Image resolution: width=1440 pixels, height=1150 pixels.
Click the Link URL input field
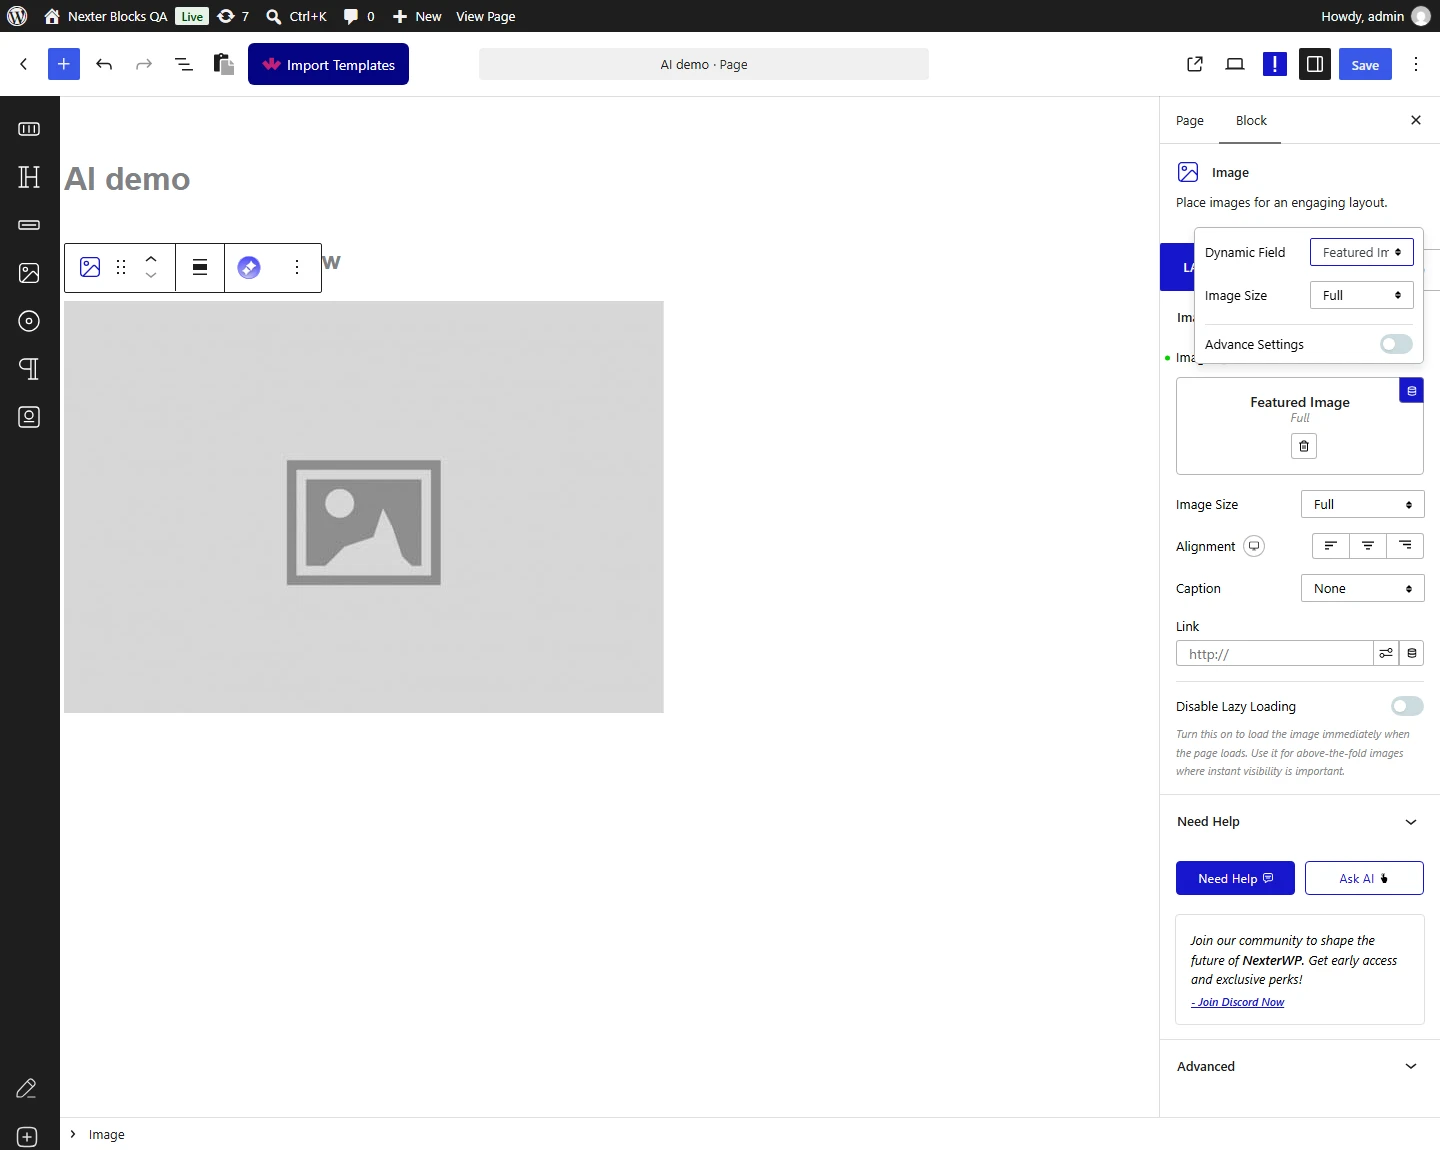pos(1274,654)
